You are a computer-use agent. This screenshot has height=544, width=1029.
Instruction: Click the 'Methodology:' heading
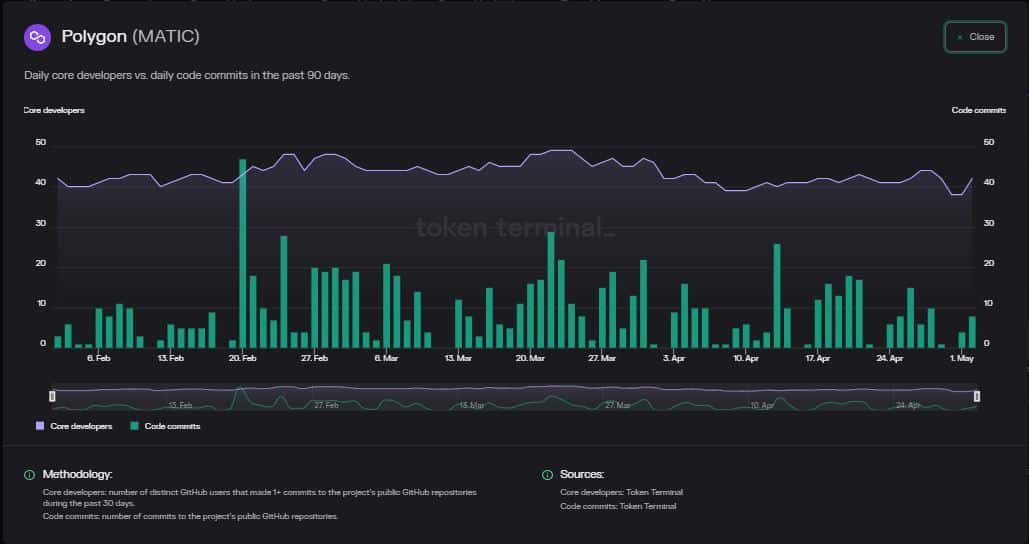coord(77,474)
